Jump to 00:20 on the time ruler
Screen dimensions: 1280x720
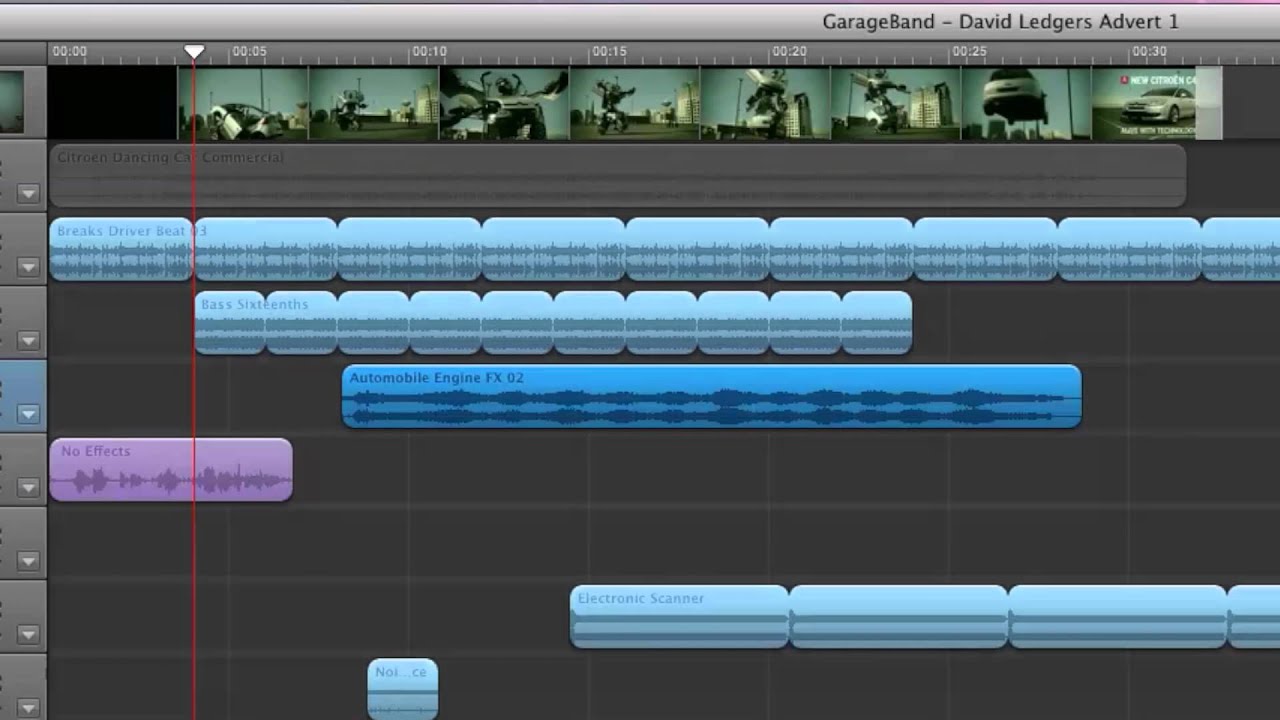pos(789,51)
